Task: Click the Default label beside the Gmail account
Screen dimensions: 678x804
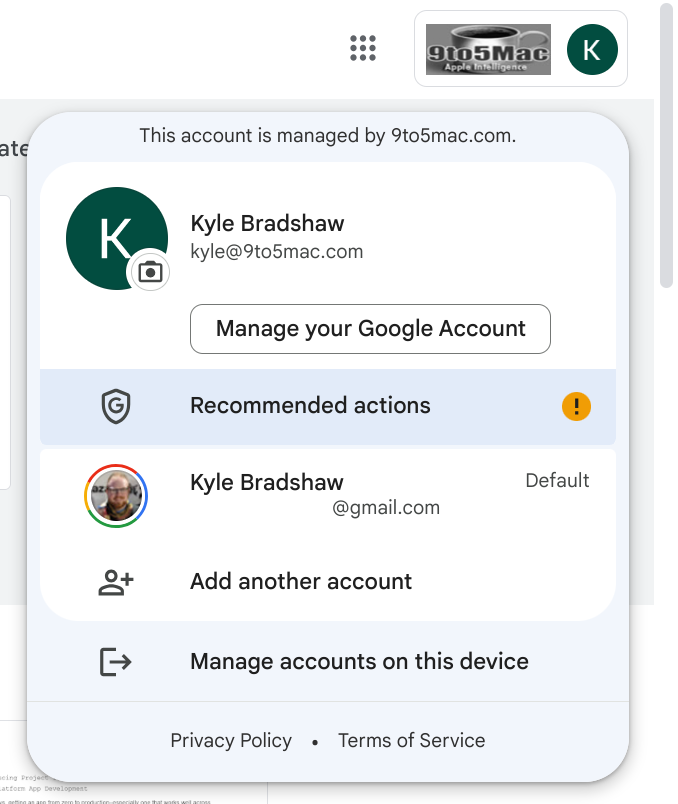Action: click(x=557, y=481)
